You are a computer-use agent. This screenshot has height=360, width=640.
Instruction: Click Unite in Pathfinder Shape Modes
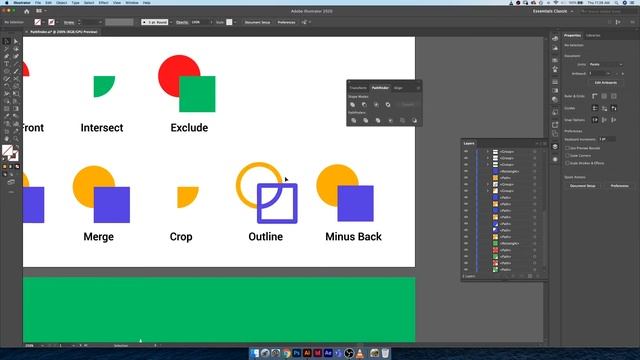click(x=353, y=104)
